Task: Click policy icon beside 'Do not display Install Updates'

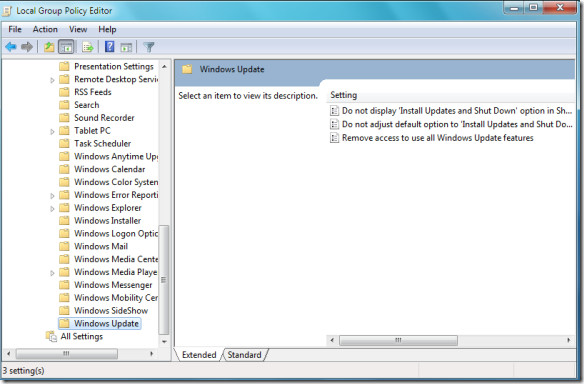Action: [x=334, y=111]
